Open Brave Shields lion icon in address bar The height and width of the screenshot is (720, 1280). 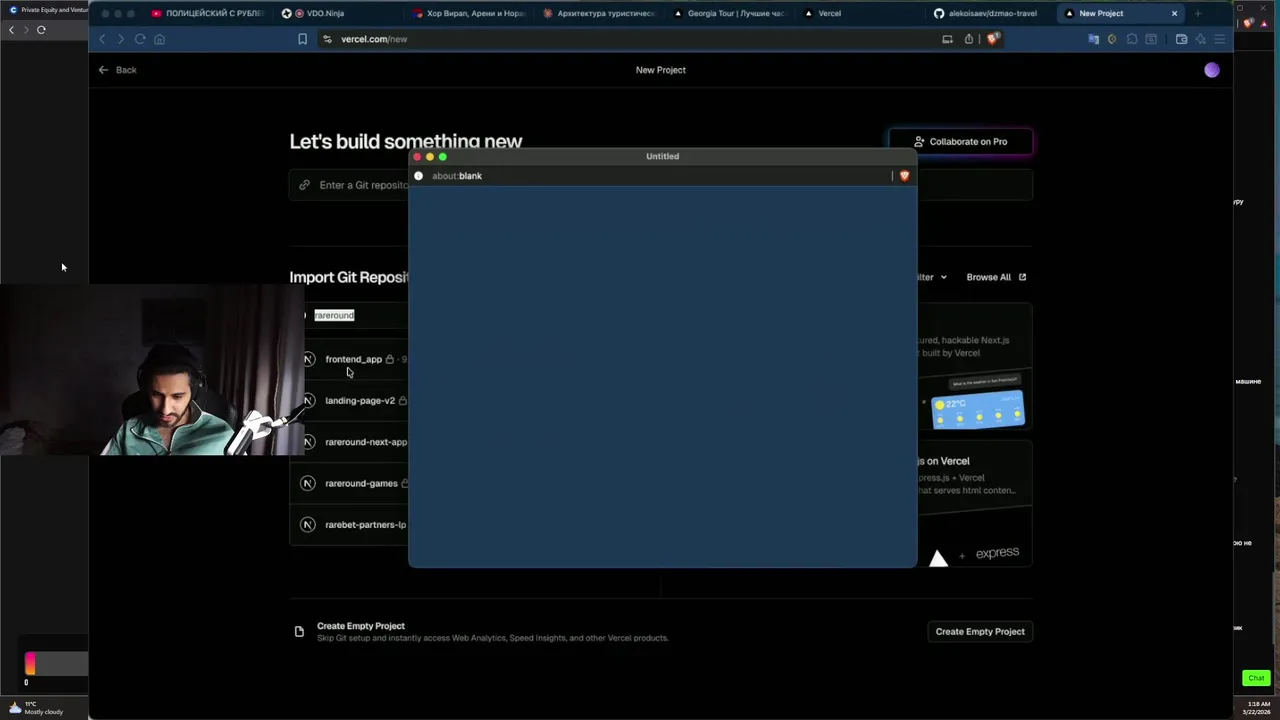[x=992, y=39]
